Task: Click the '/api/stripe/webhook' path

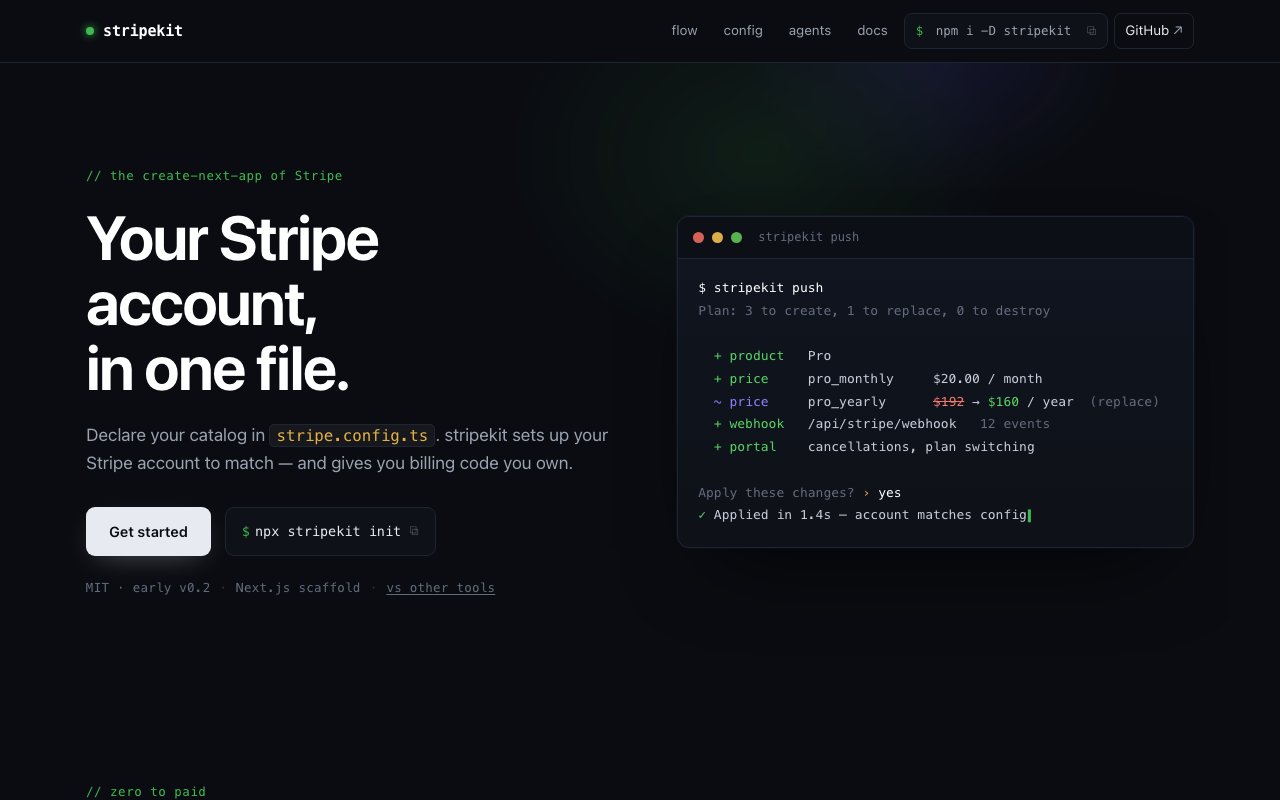Action: tap(882, 424)
